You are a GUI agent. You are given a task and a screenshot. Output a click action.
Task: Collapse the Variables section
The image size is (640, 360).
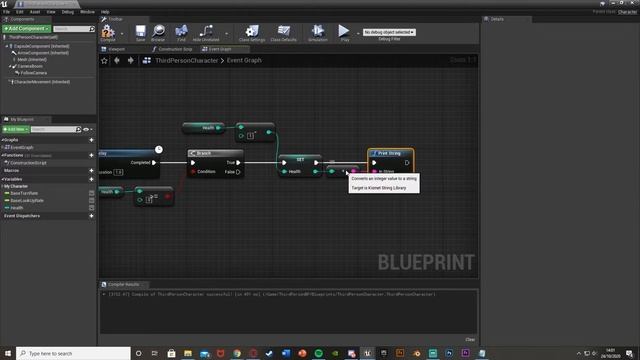pyautogui.click(x=2, y=179)
